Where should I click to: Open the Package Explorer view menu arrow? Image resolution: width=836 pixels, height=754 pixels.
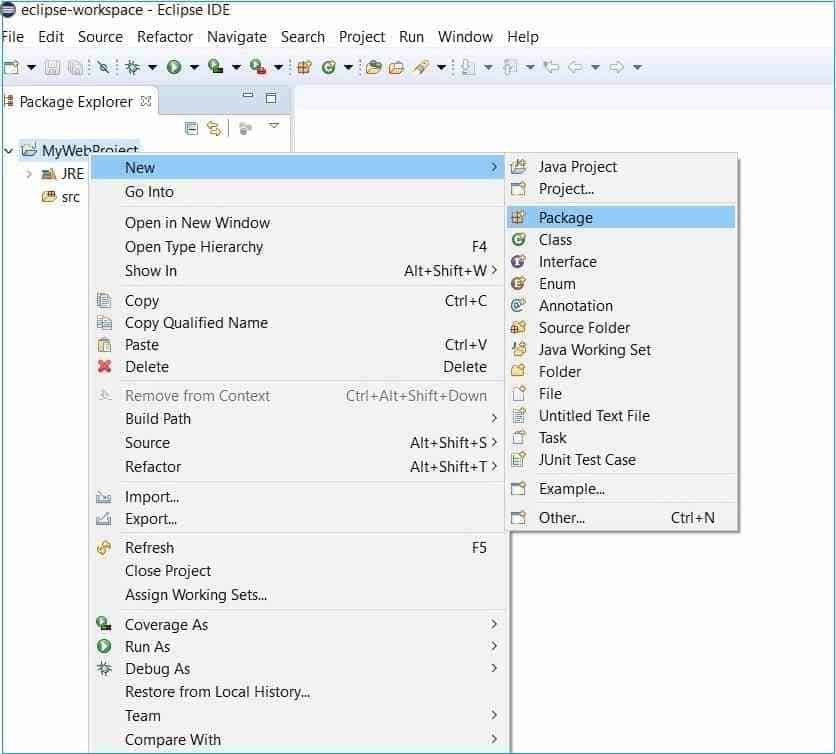[273, 127]
